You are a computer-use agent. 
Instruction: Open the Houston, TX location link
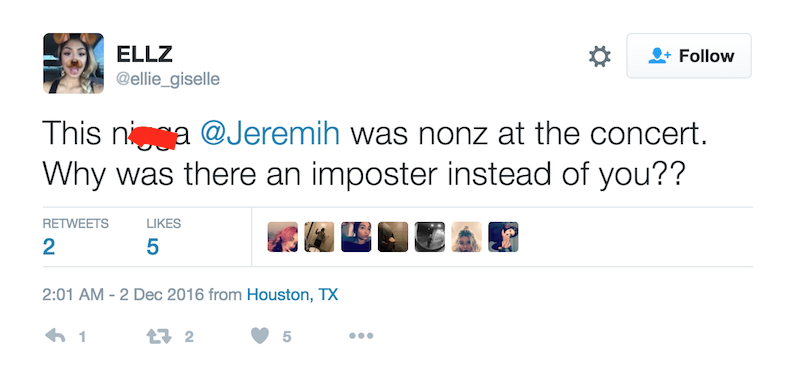292,294
